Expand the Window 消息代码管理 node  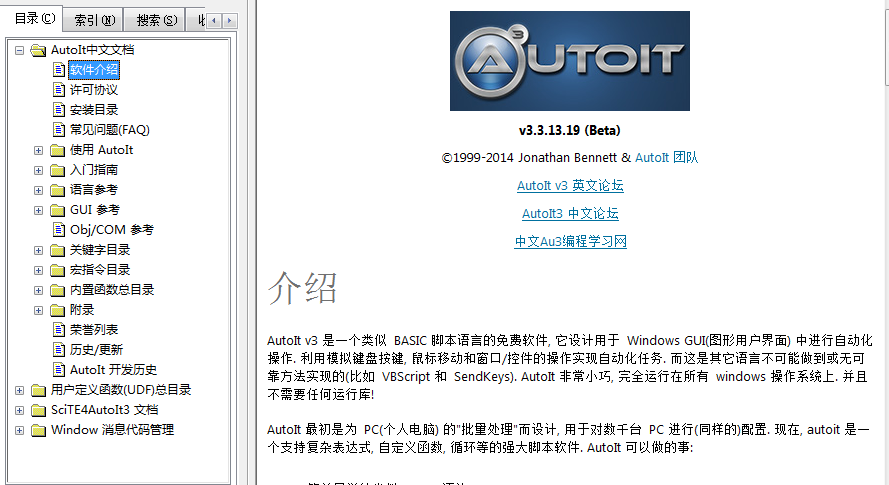19,431
